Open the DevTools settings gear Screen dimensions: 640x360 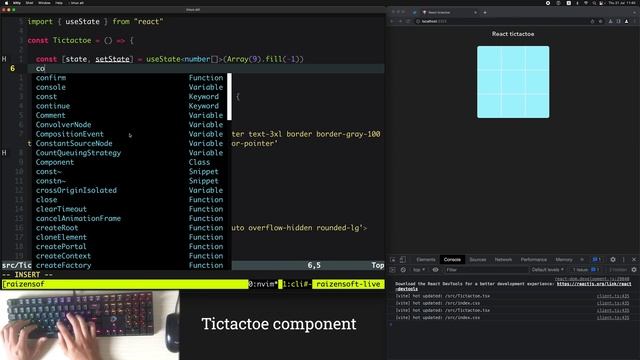pos(613,260)
